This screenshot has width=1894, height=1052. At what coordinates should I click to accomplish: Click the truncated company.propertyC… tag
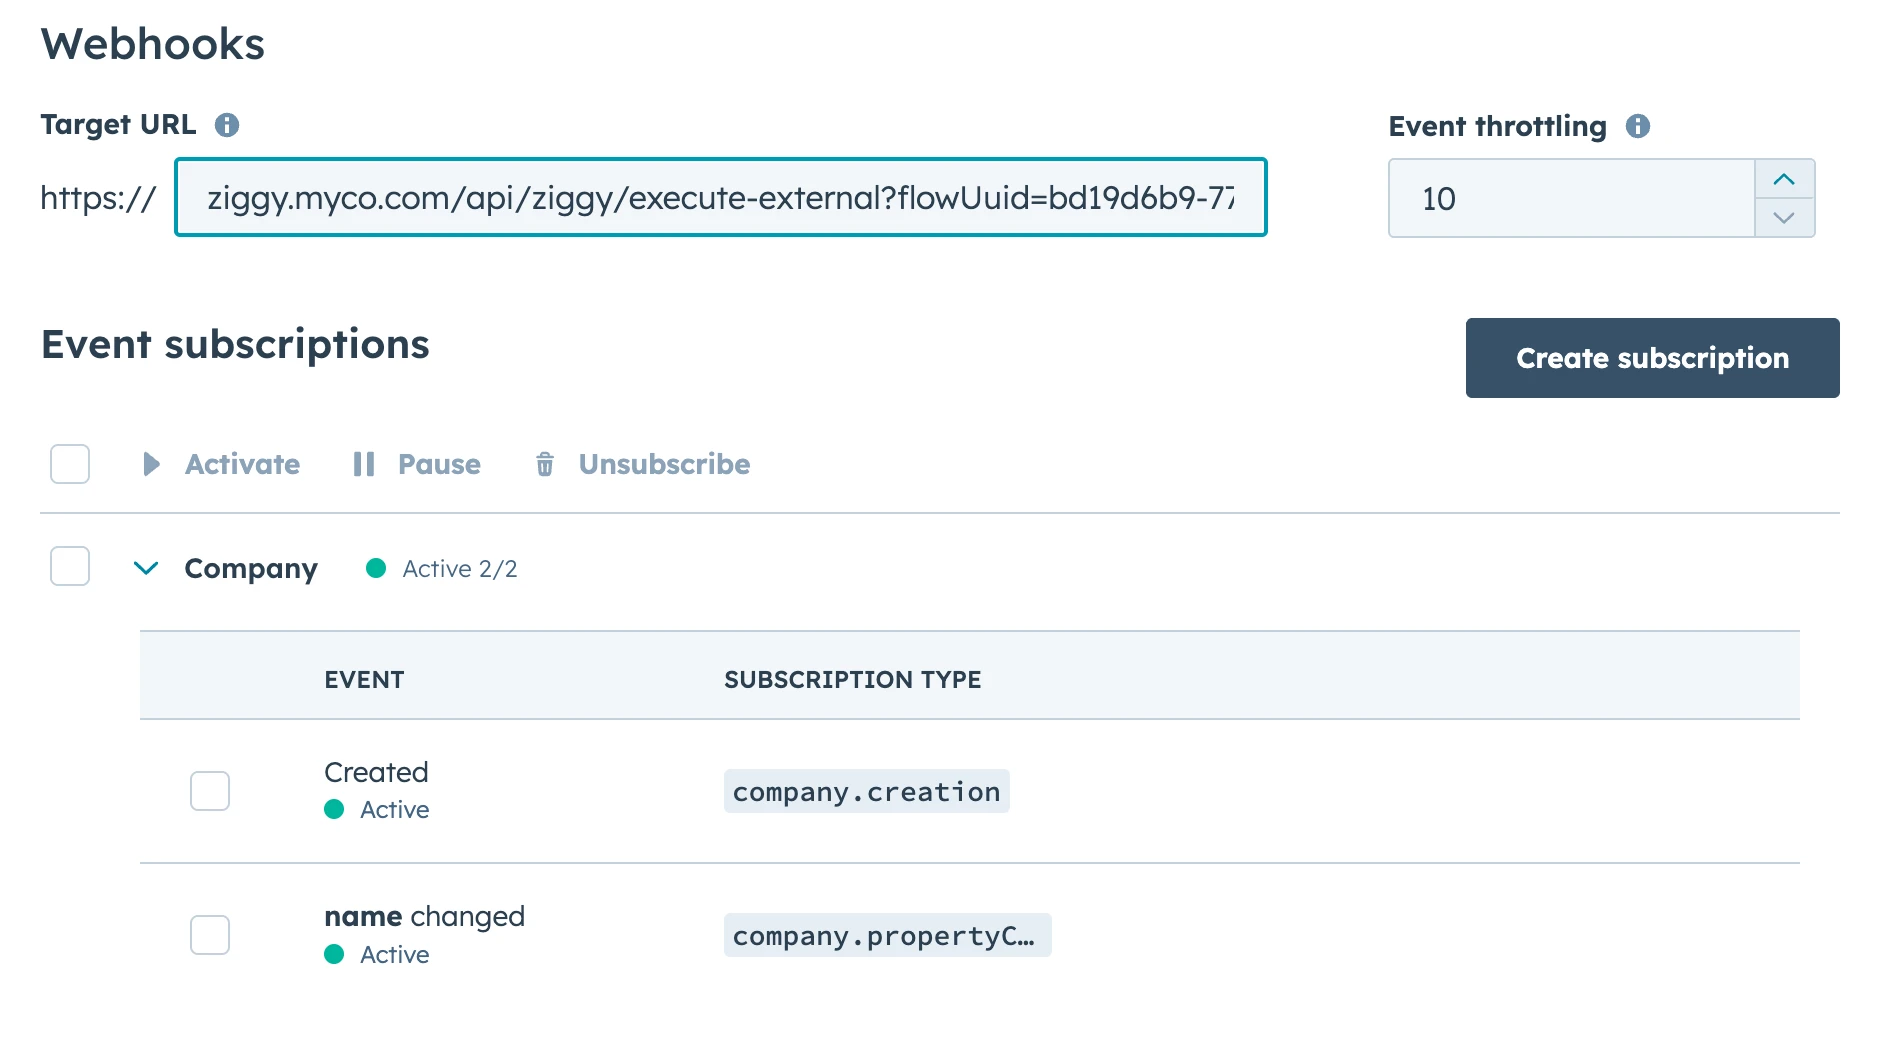[x=886, y=936]
